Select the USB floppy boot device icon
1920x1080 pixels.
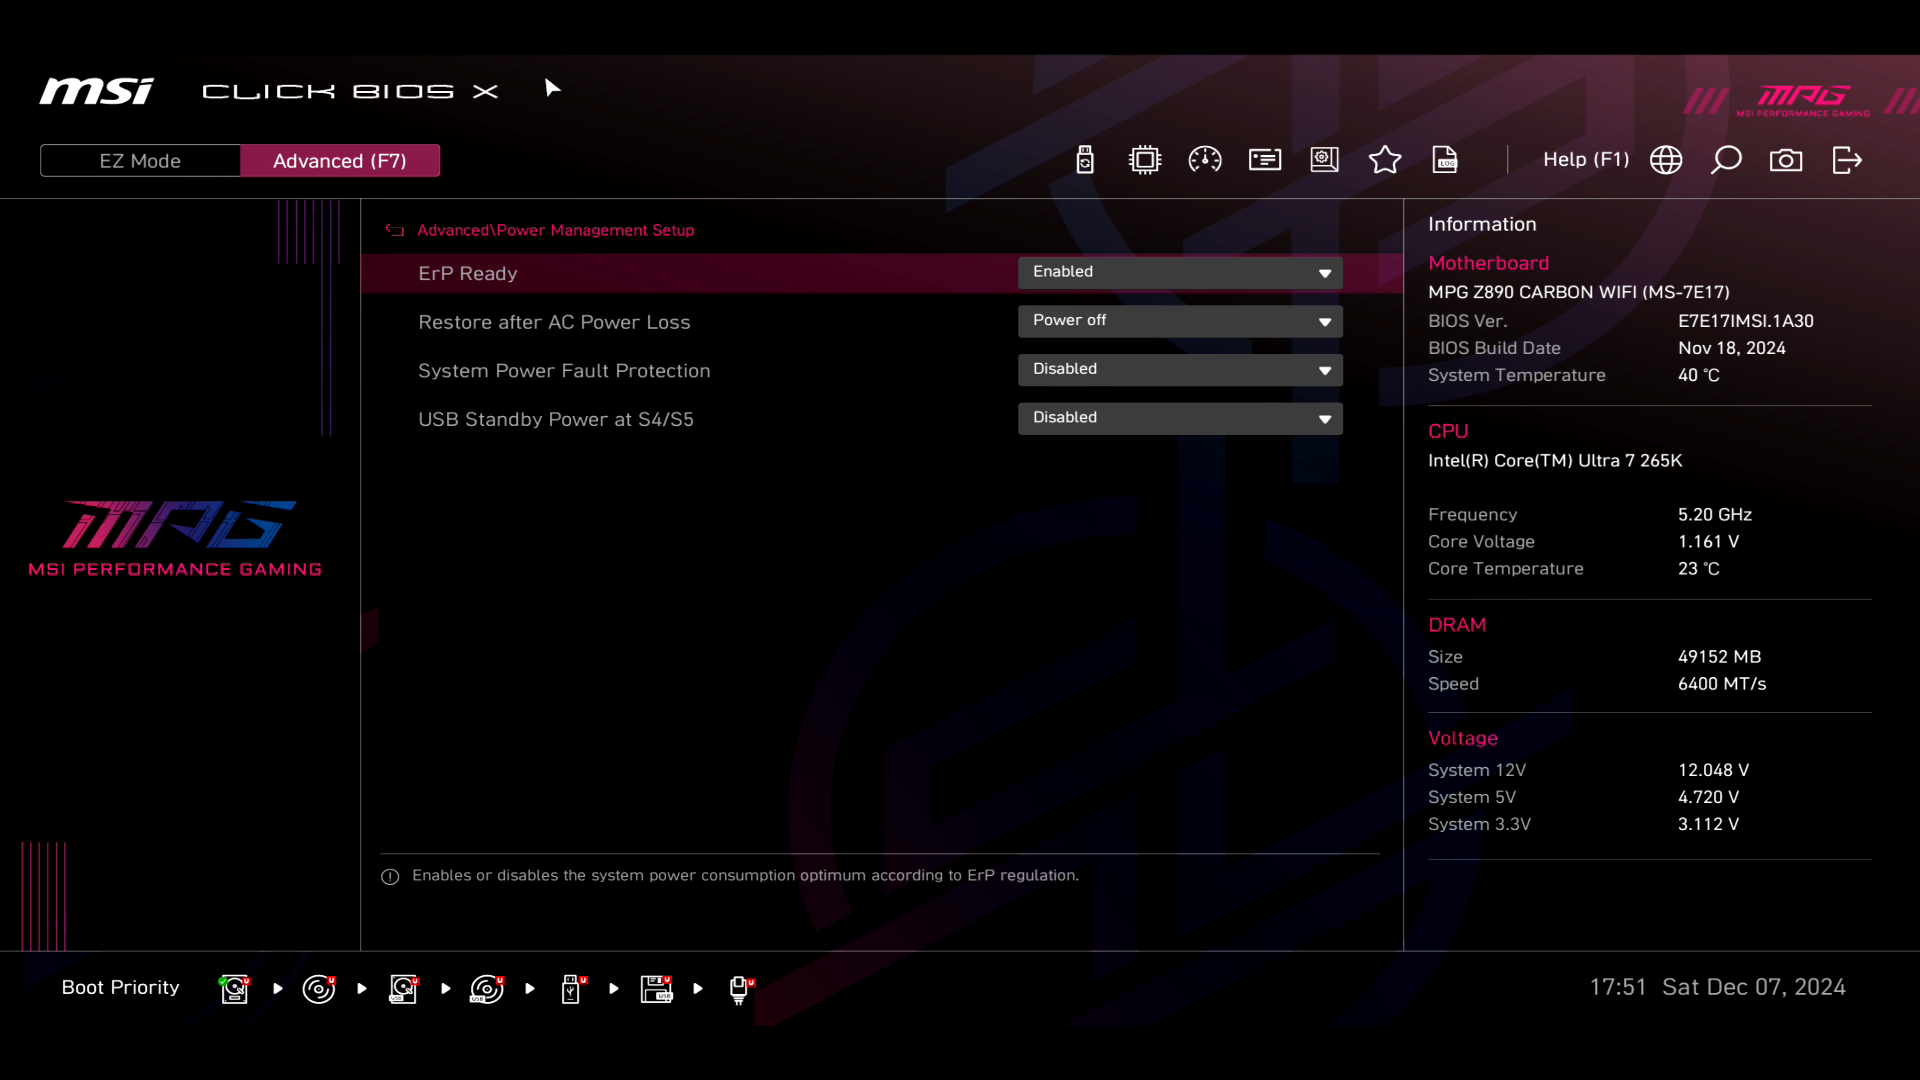pos(656,989)
